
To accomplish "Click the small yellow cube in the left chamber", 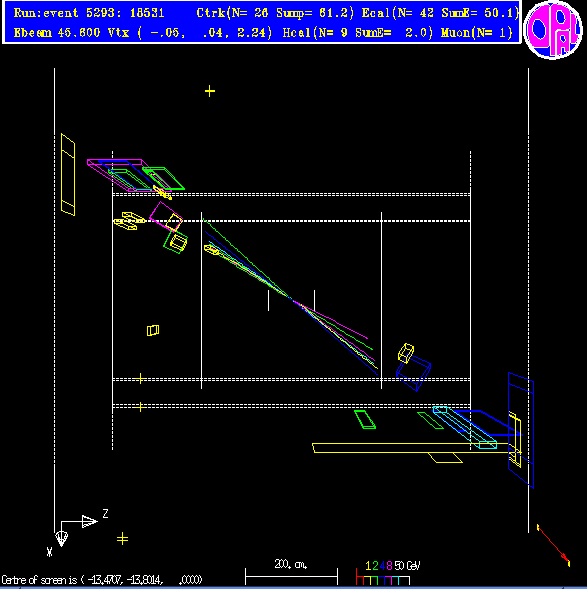I will 153,330.
